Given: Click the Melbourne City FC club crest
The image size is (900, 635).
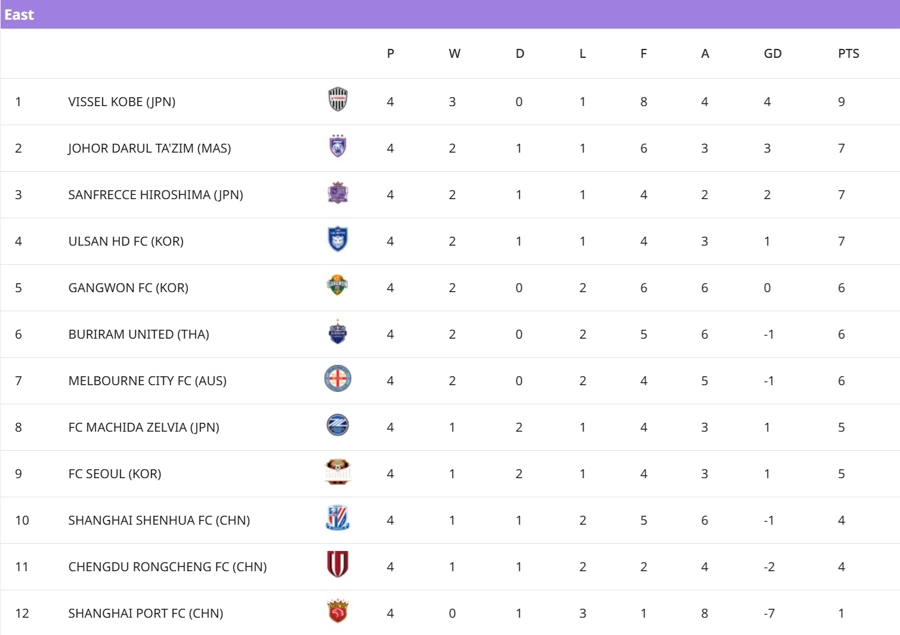Looking at the screenshot, I should click(x=338, y=379).
